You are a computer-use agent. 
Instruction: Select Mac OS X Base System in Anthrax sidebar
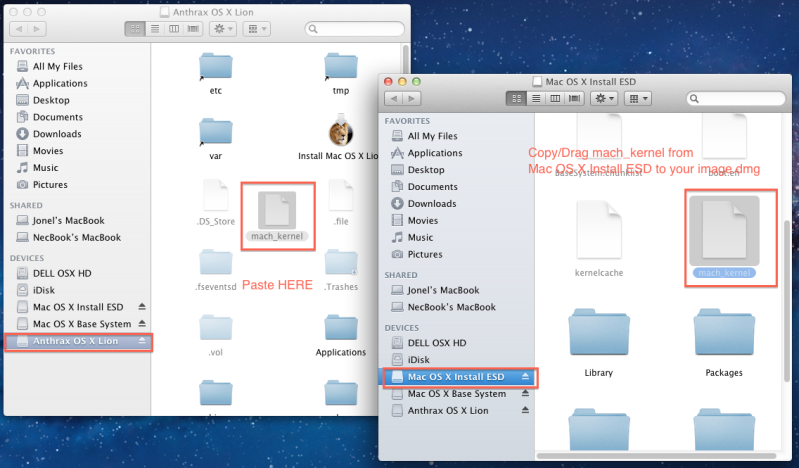(x=82, y=324)
